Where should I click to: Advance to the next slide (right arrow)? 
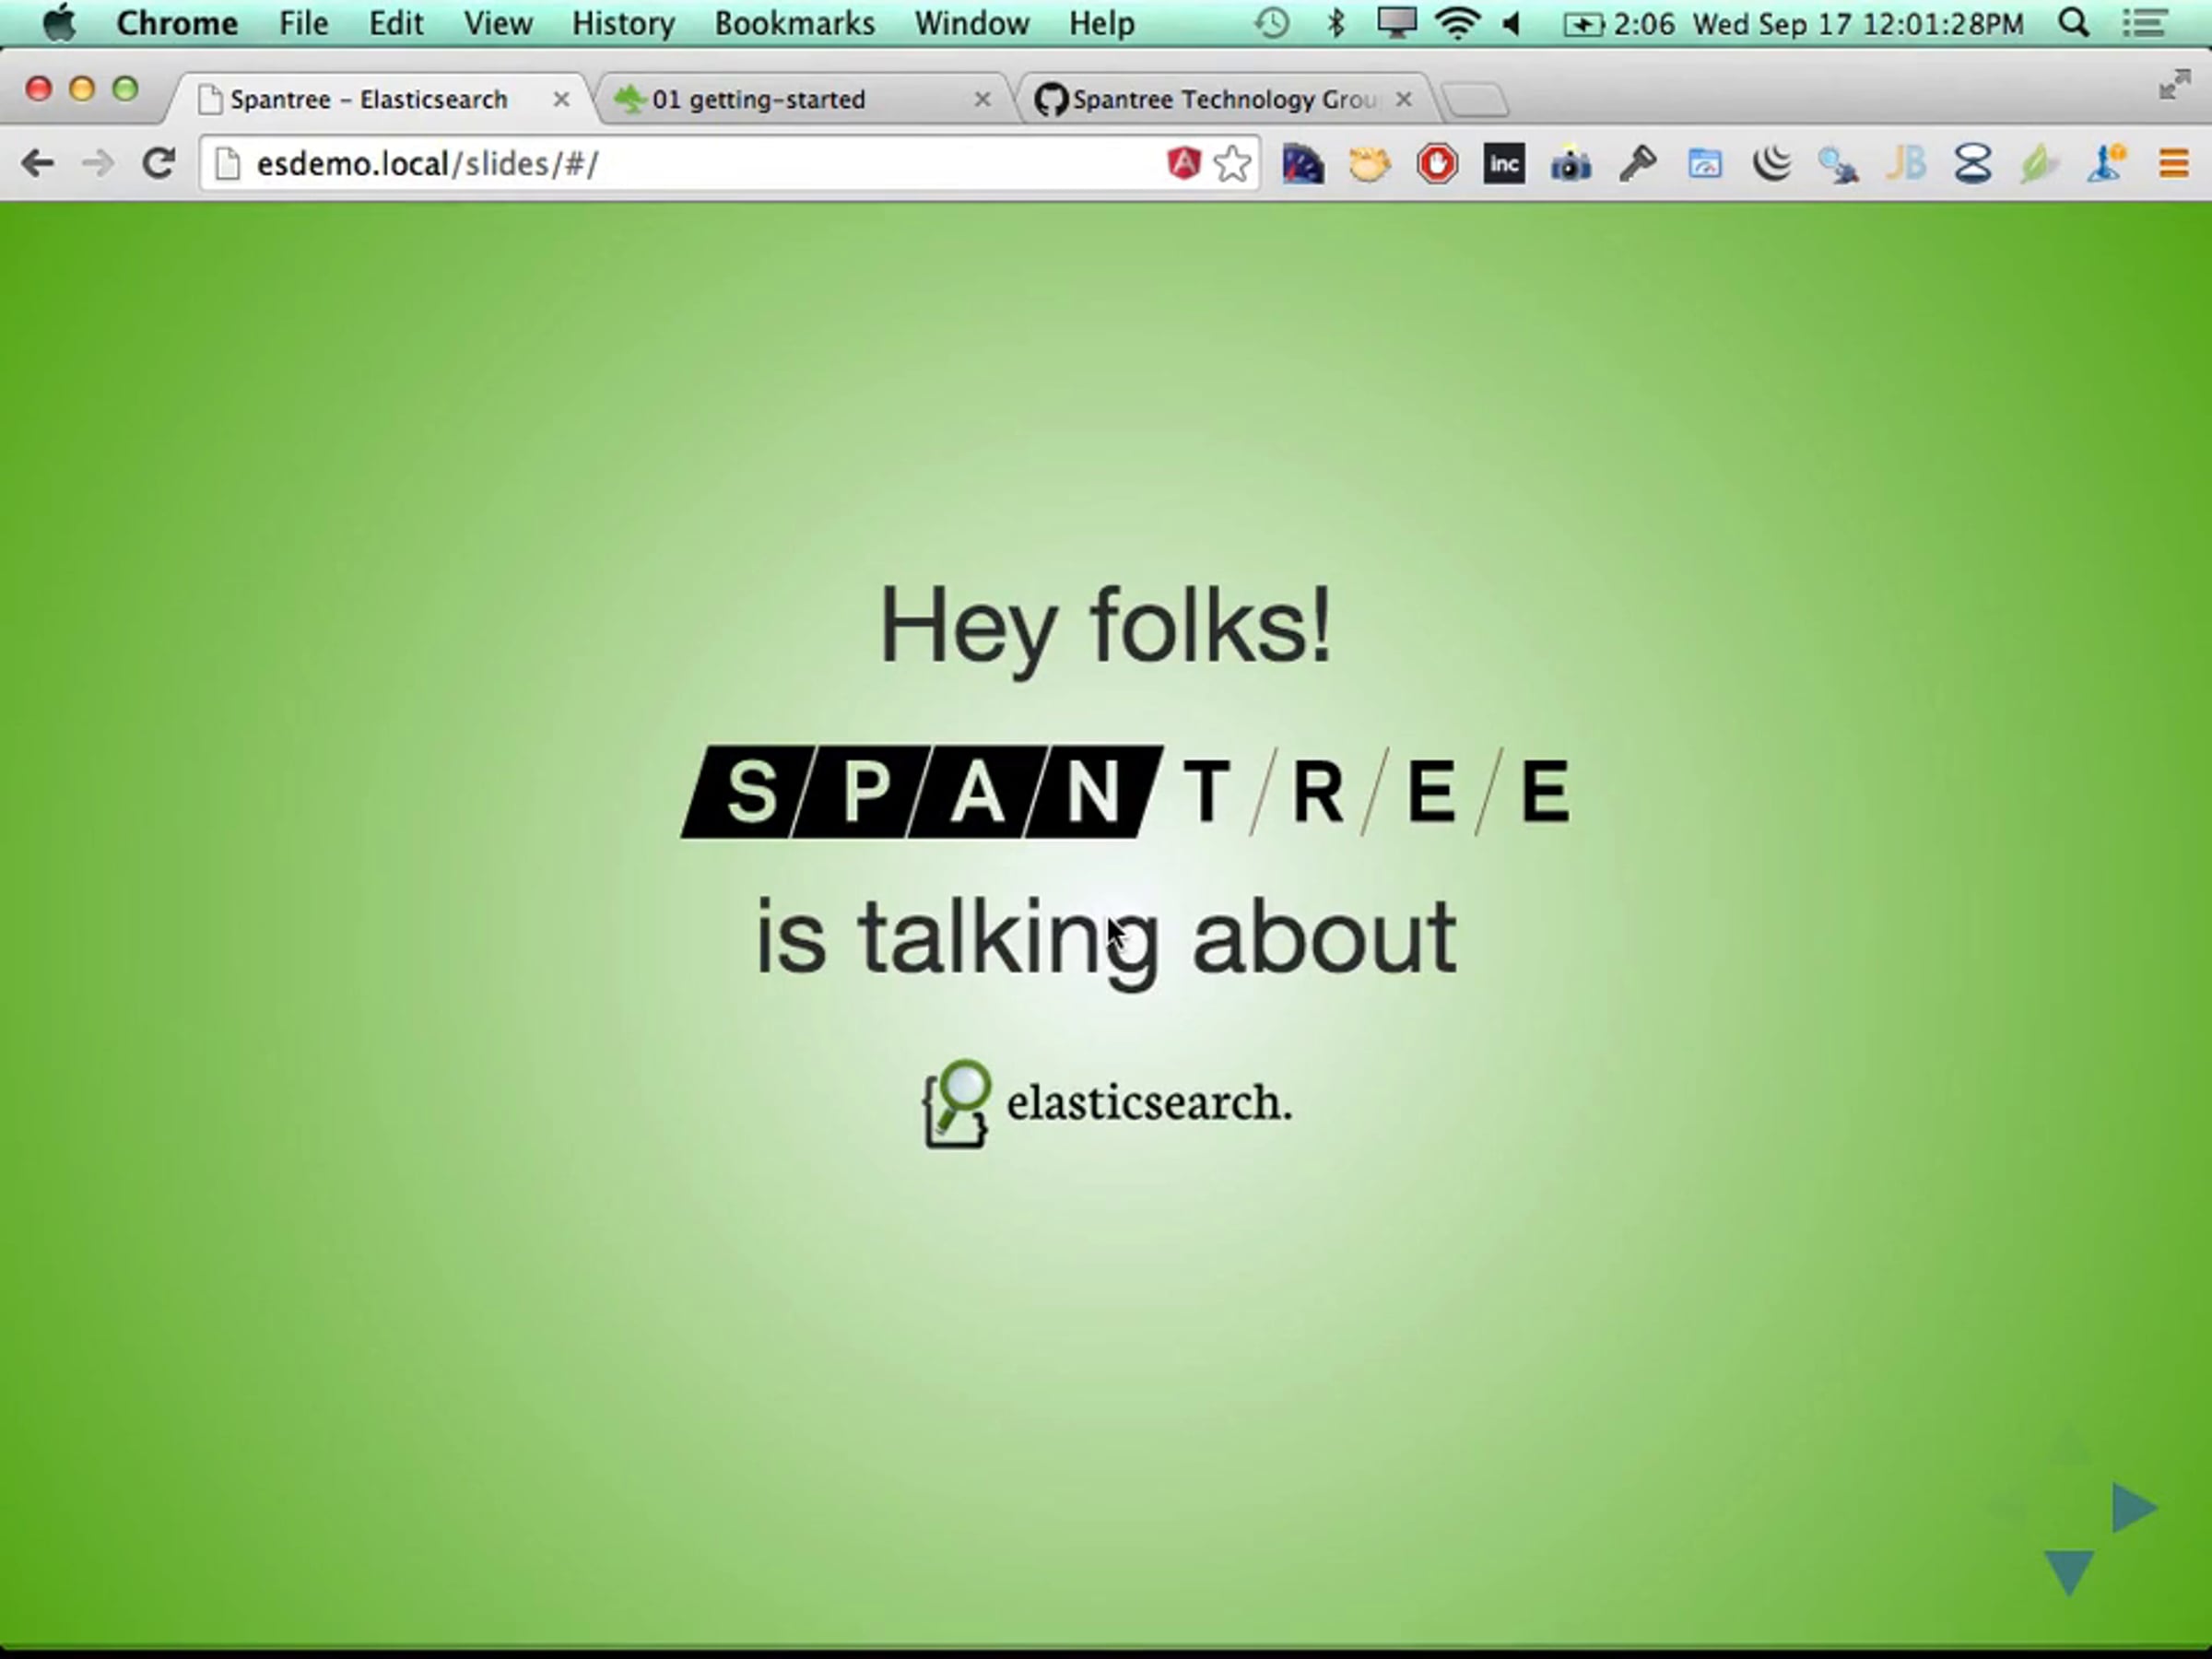pos(2134,1507)
